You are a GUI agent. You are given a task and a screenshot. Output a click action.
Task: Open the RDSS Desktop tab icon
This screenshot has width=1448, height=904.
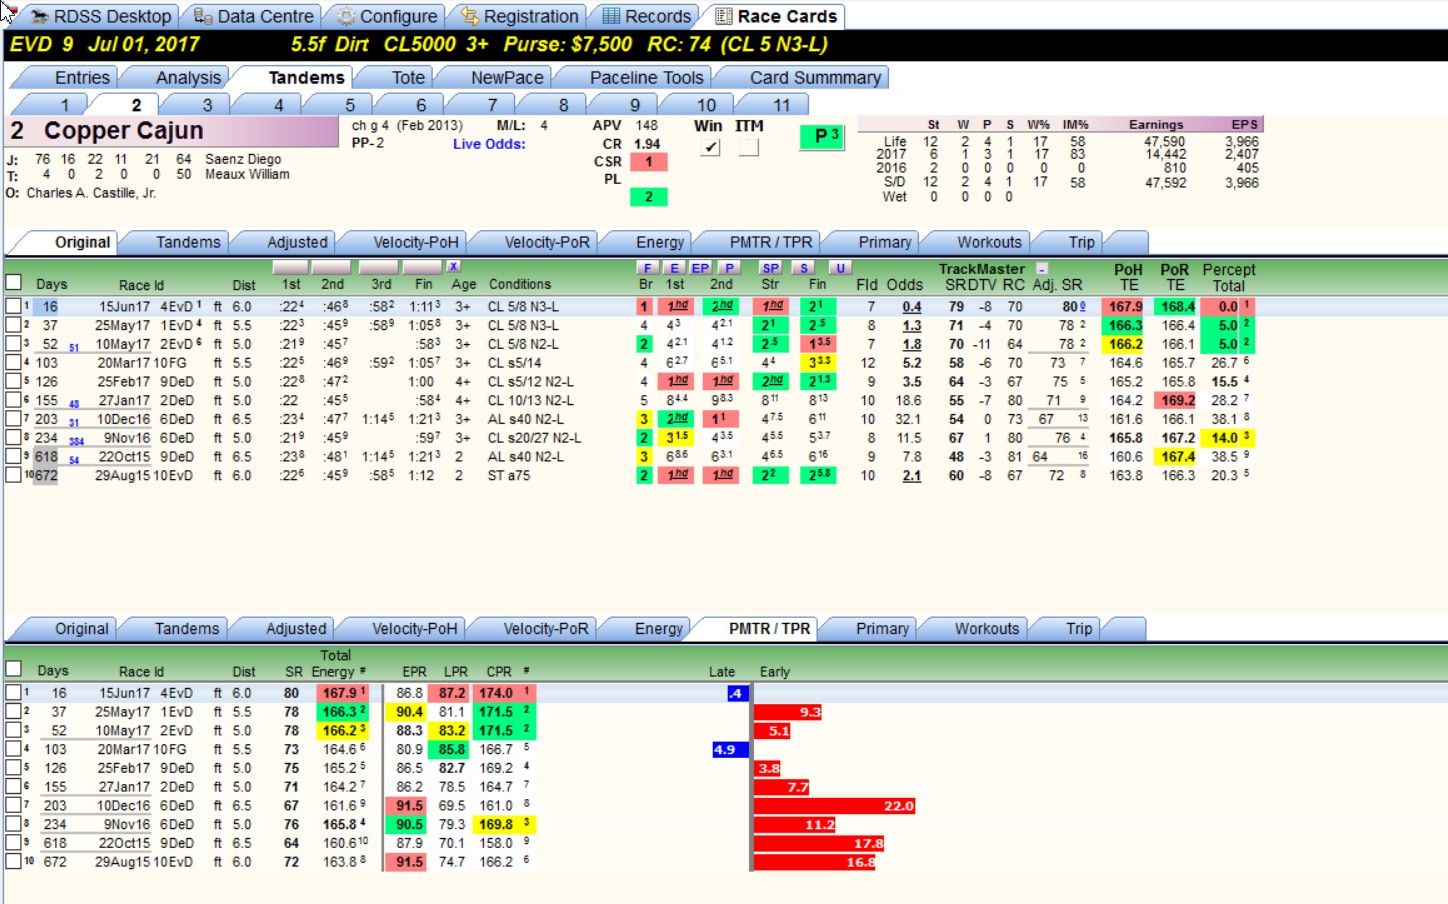point(40,16)
